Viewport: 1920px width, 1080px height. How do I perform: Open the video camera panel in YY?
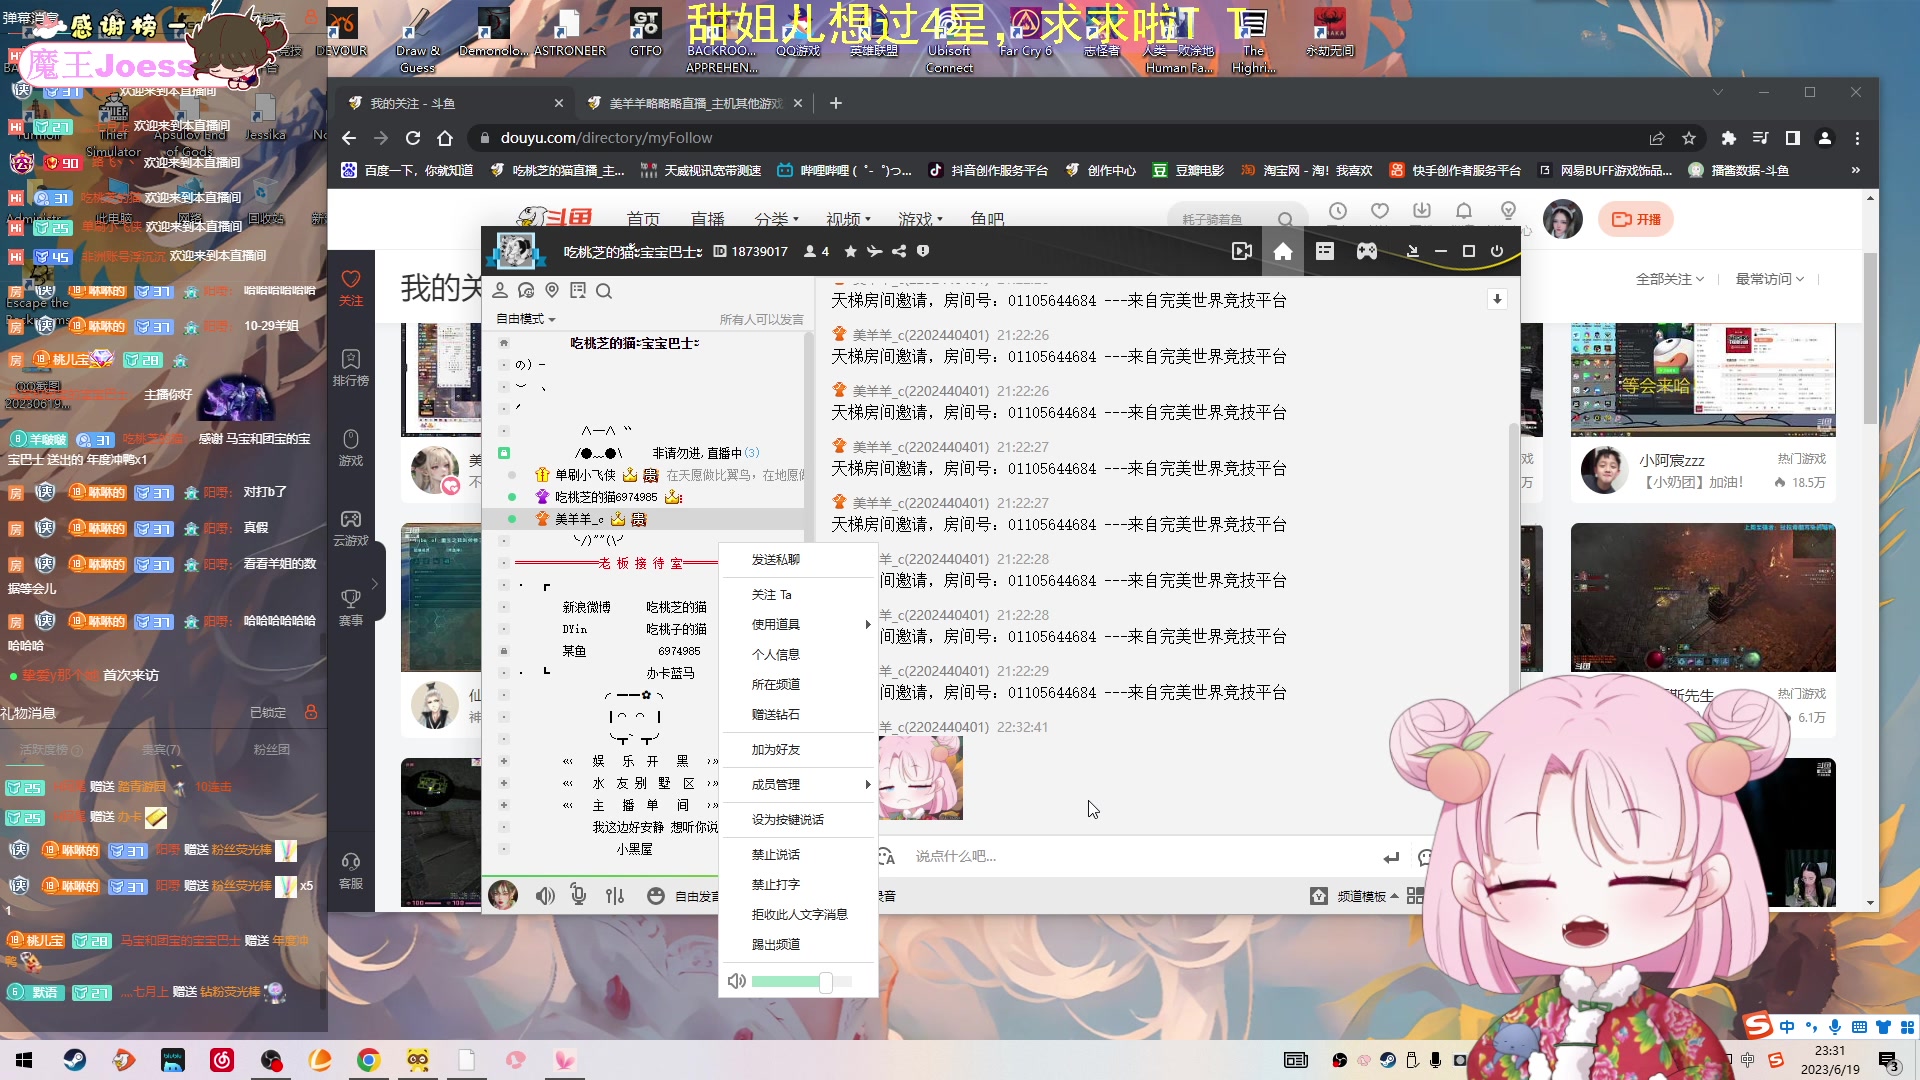tap(1241, 252)
